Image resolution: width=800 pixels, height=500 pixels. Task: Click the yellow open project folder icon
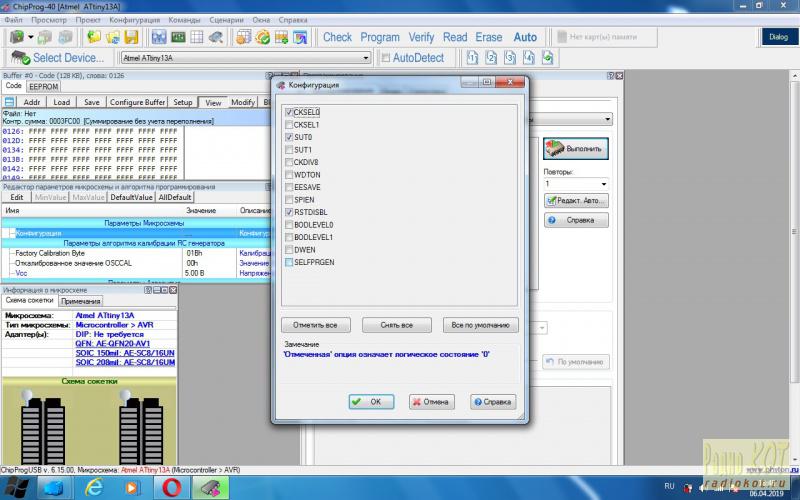click(x=94, y=37)
